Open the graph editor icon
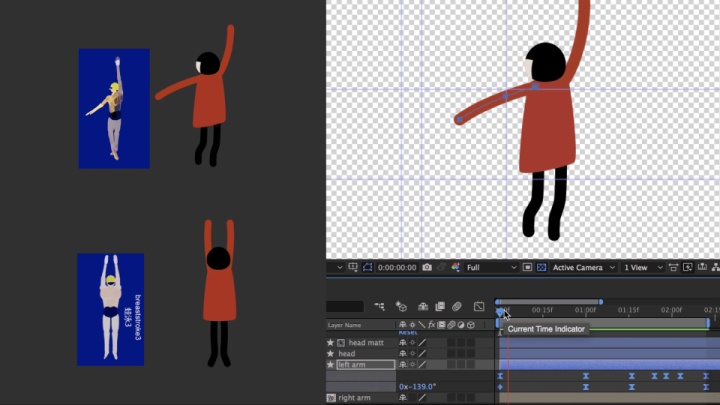720x405 pixels. click(479, 307)
